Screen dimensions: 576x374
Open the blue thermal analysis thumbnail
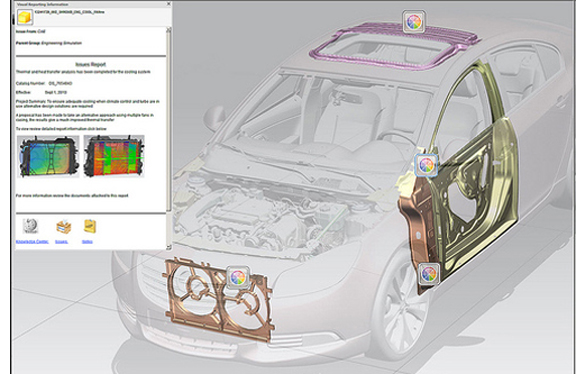(x=48, y=156)
